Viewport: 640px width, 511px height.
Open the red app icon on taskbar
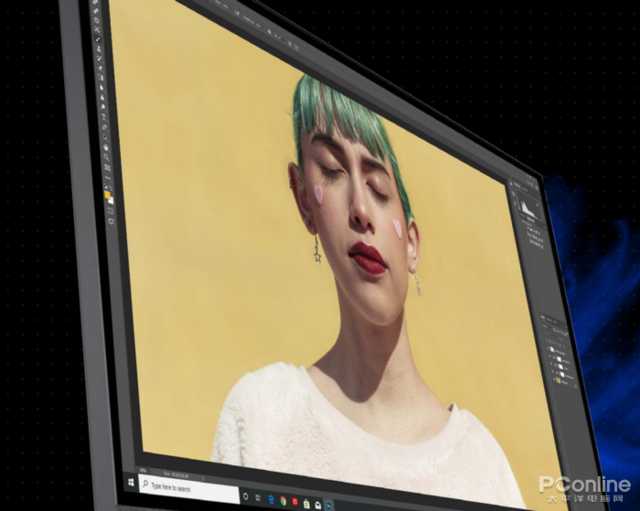tap(295, 502)
